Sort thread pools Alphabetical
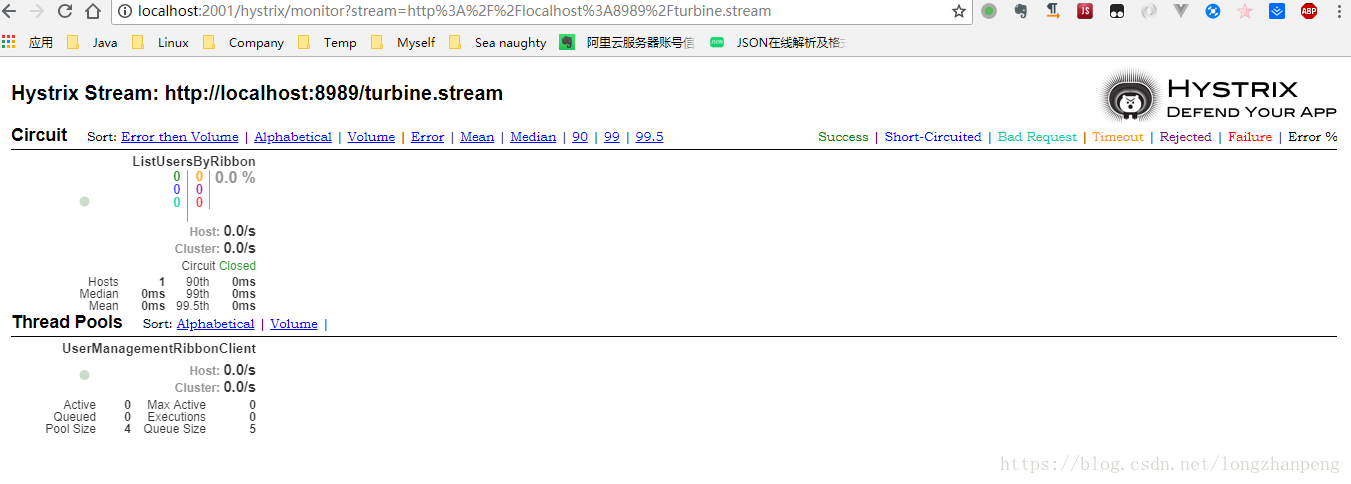Image resolution: width=1351 pixels, height=484 pixels. 216,324
